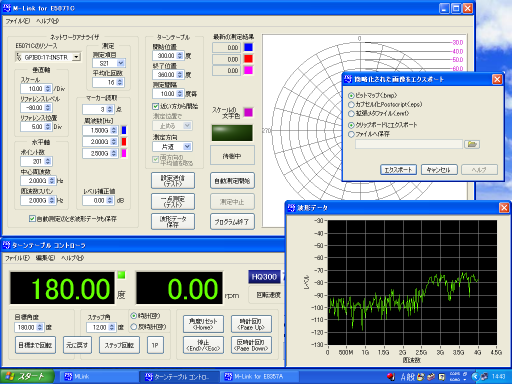Click the settings send (test) button

click(173, 181)
